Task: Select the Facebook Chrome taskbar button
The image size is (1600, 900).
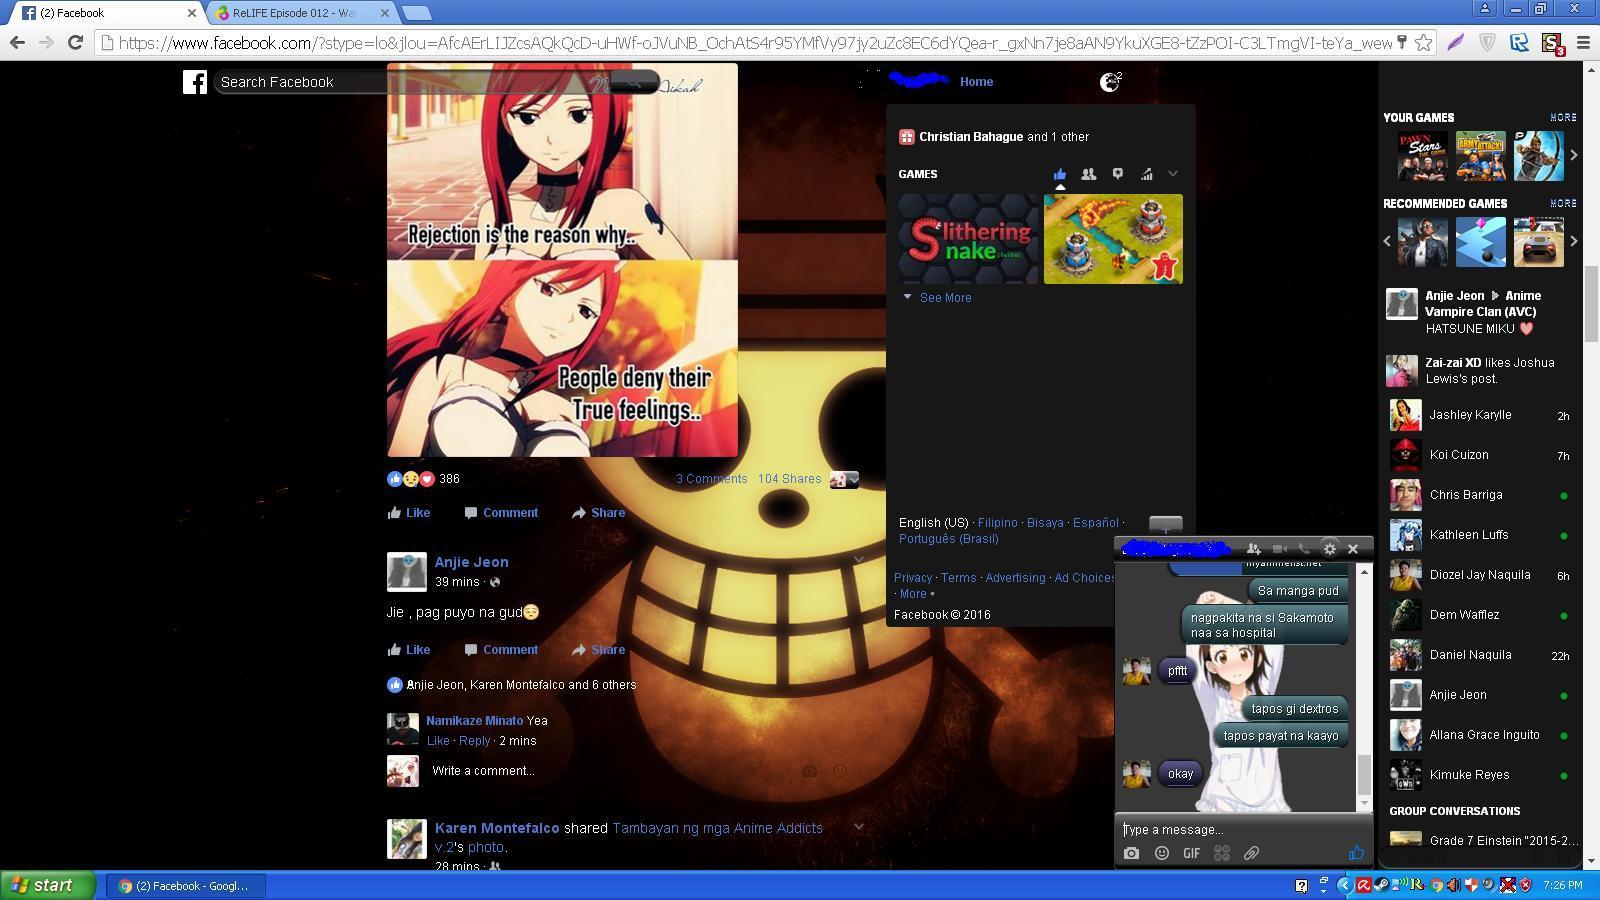Action: (x=186, y=885)
